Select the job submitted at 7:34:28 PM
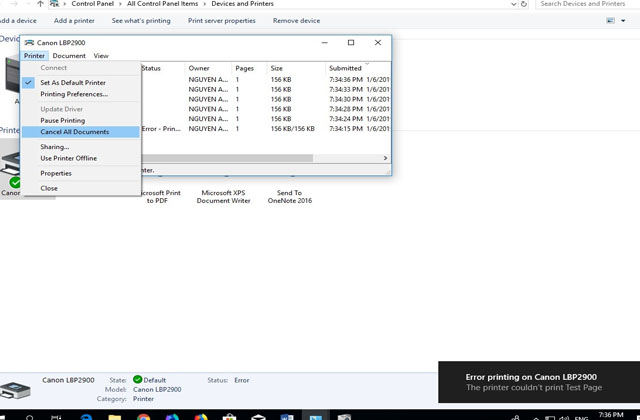640x420 pixels. tap(265, 109)
